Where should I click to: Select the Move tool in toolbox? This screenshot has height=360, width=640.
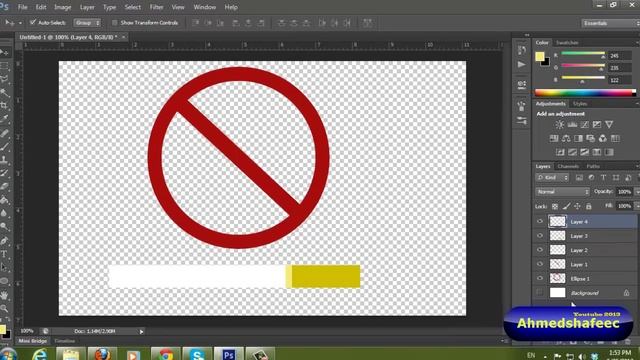tap(4, 52)
